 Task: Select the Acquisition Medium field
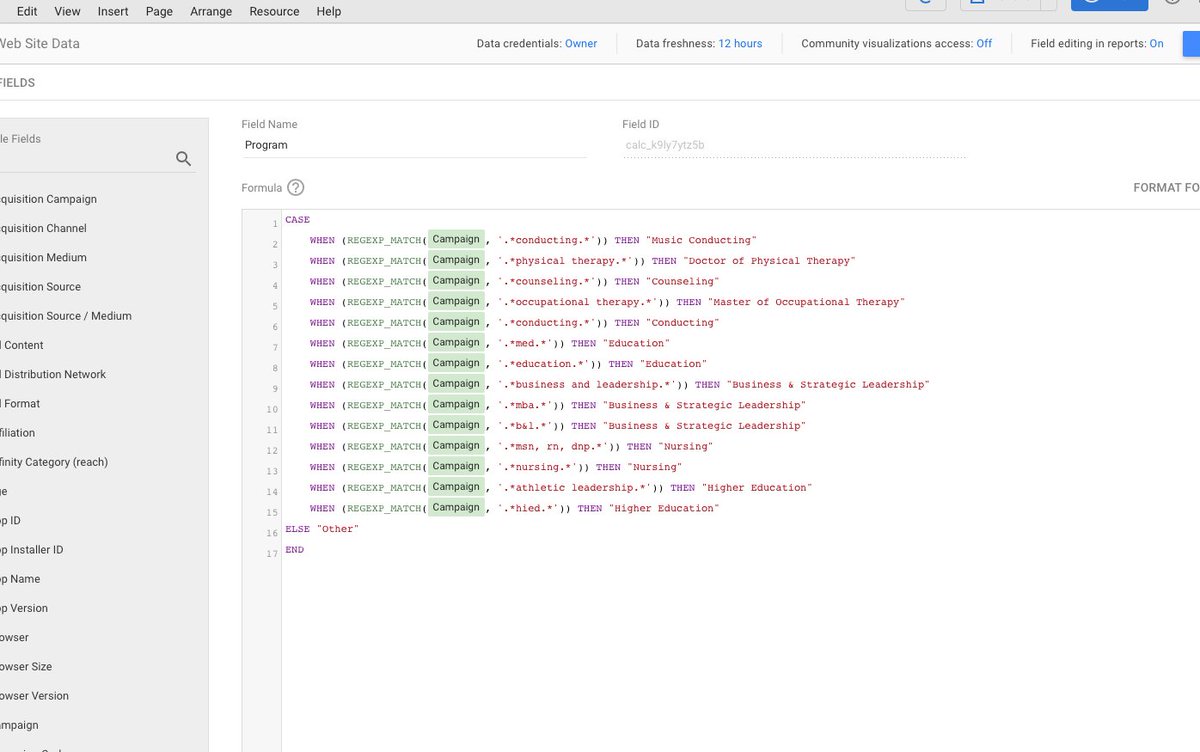point(43,257)
